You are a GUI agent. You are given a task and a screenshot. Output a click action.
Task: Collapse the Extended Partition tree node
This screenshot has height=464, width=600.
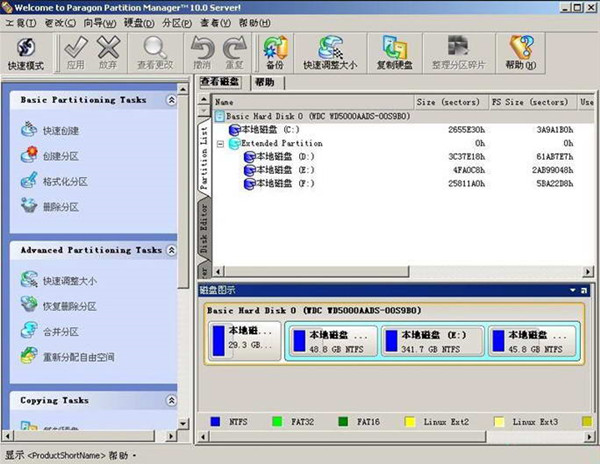pos(221,143)
